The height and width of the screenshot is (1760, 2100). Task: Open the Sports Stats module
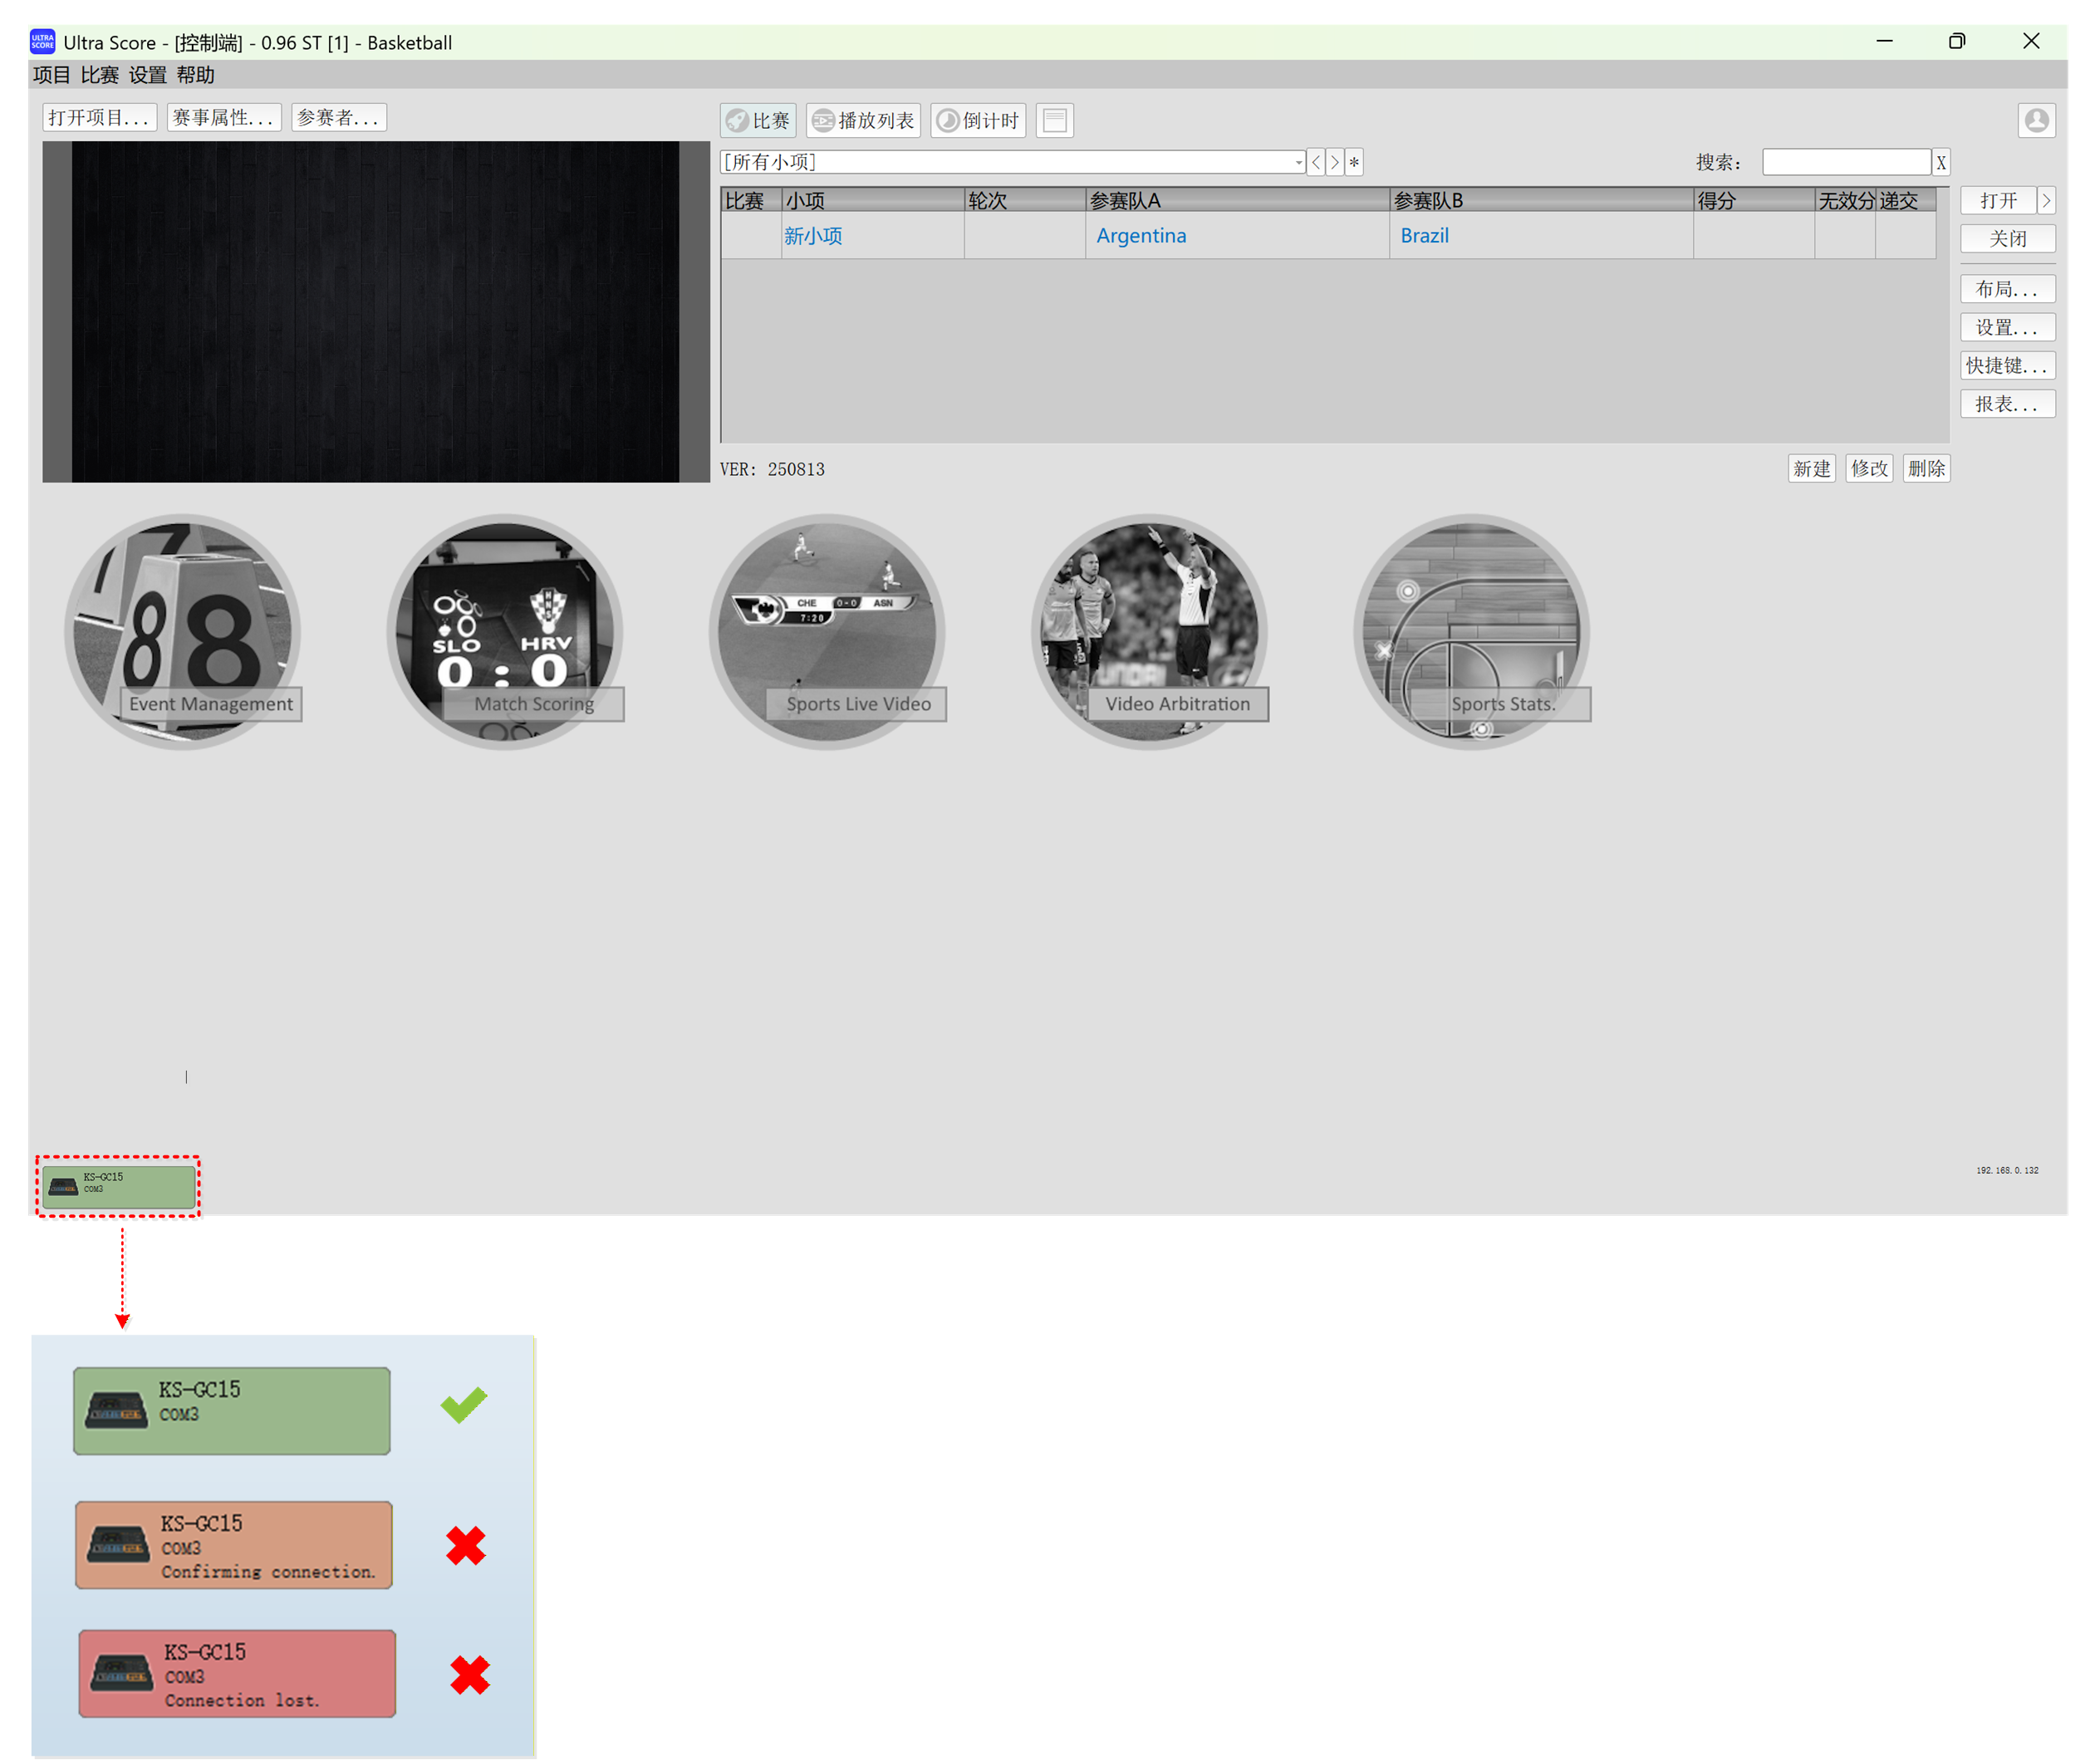coord(1471,632)
